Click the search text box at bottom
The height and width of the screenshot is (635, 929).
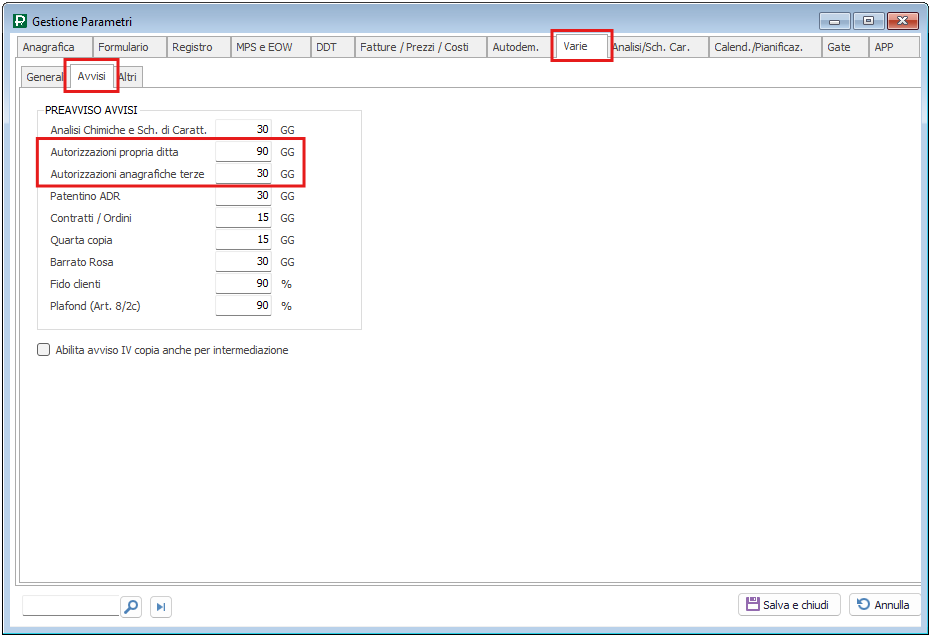[x=70, y=606]
